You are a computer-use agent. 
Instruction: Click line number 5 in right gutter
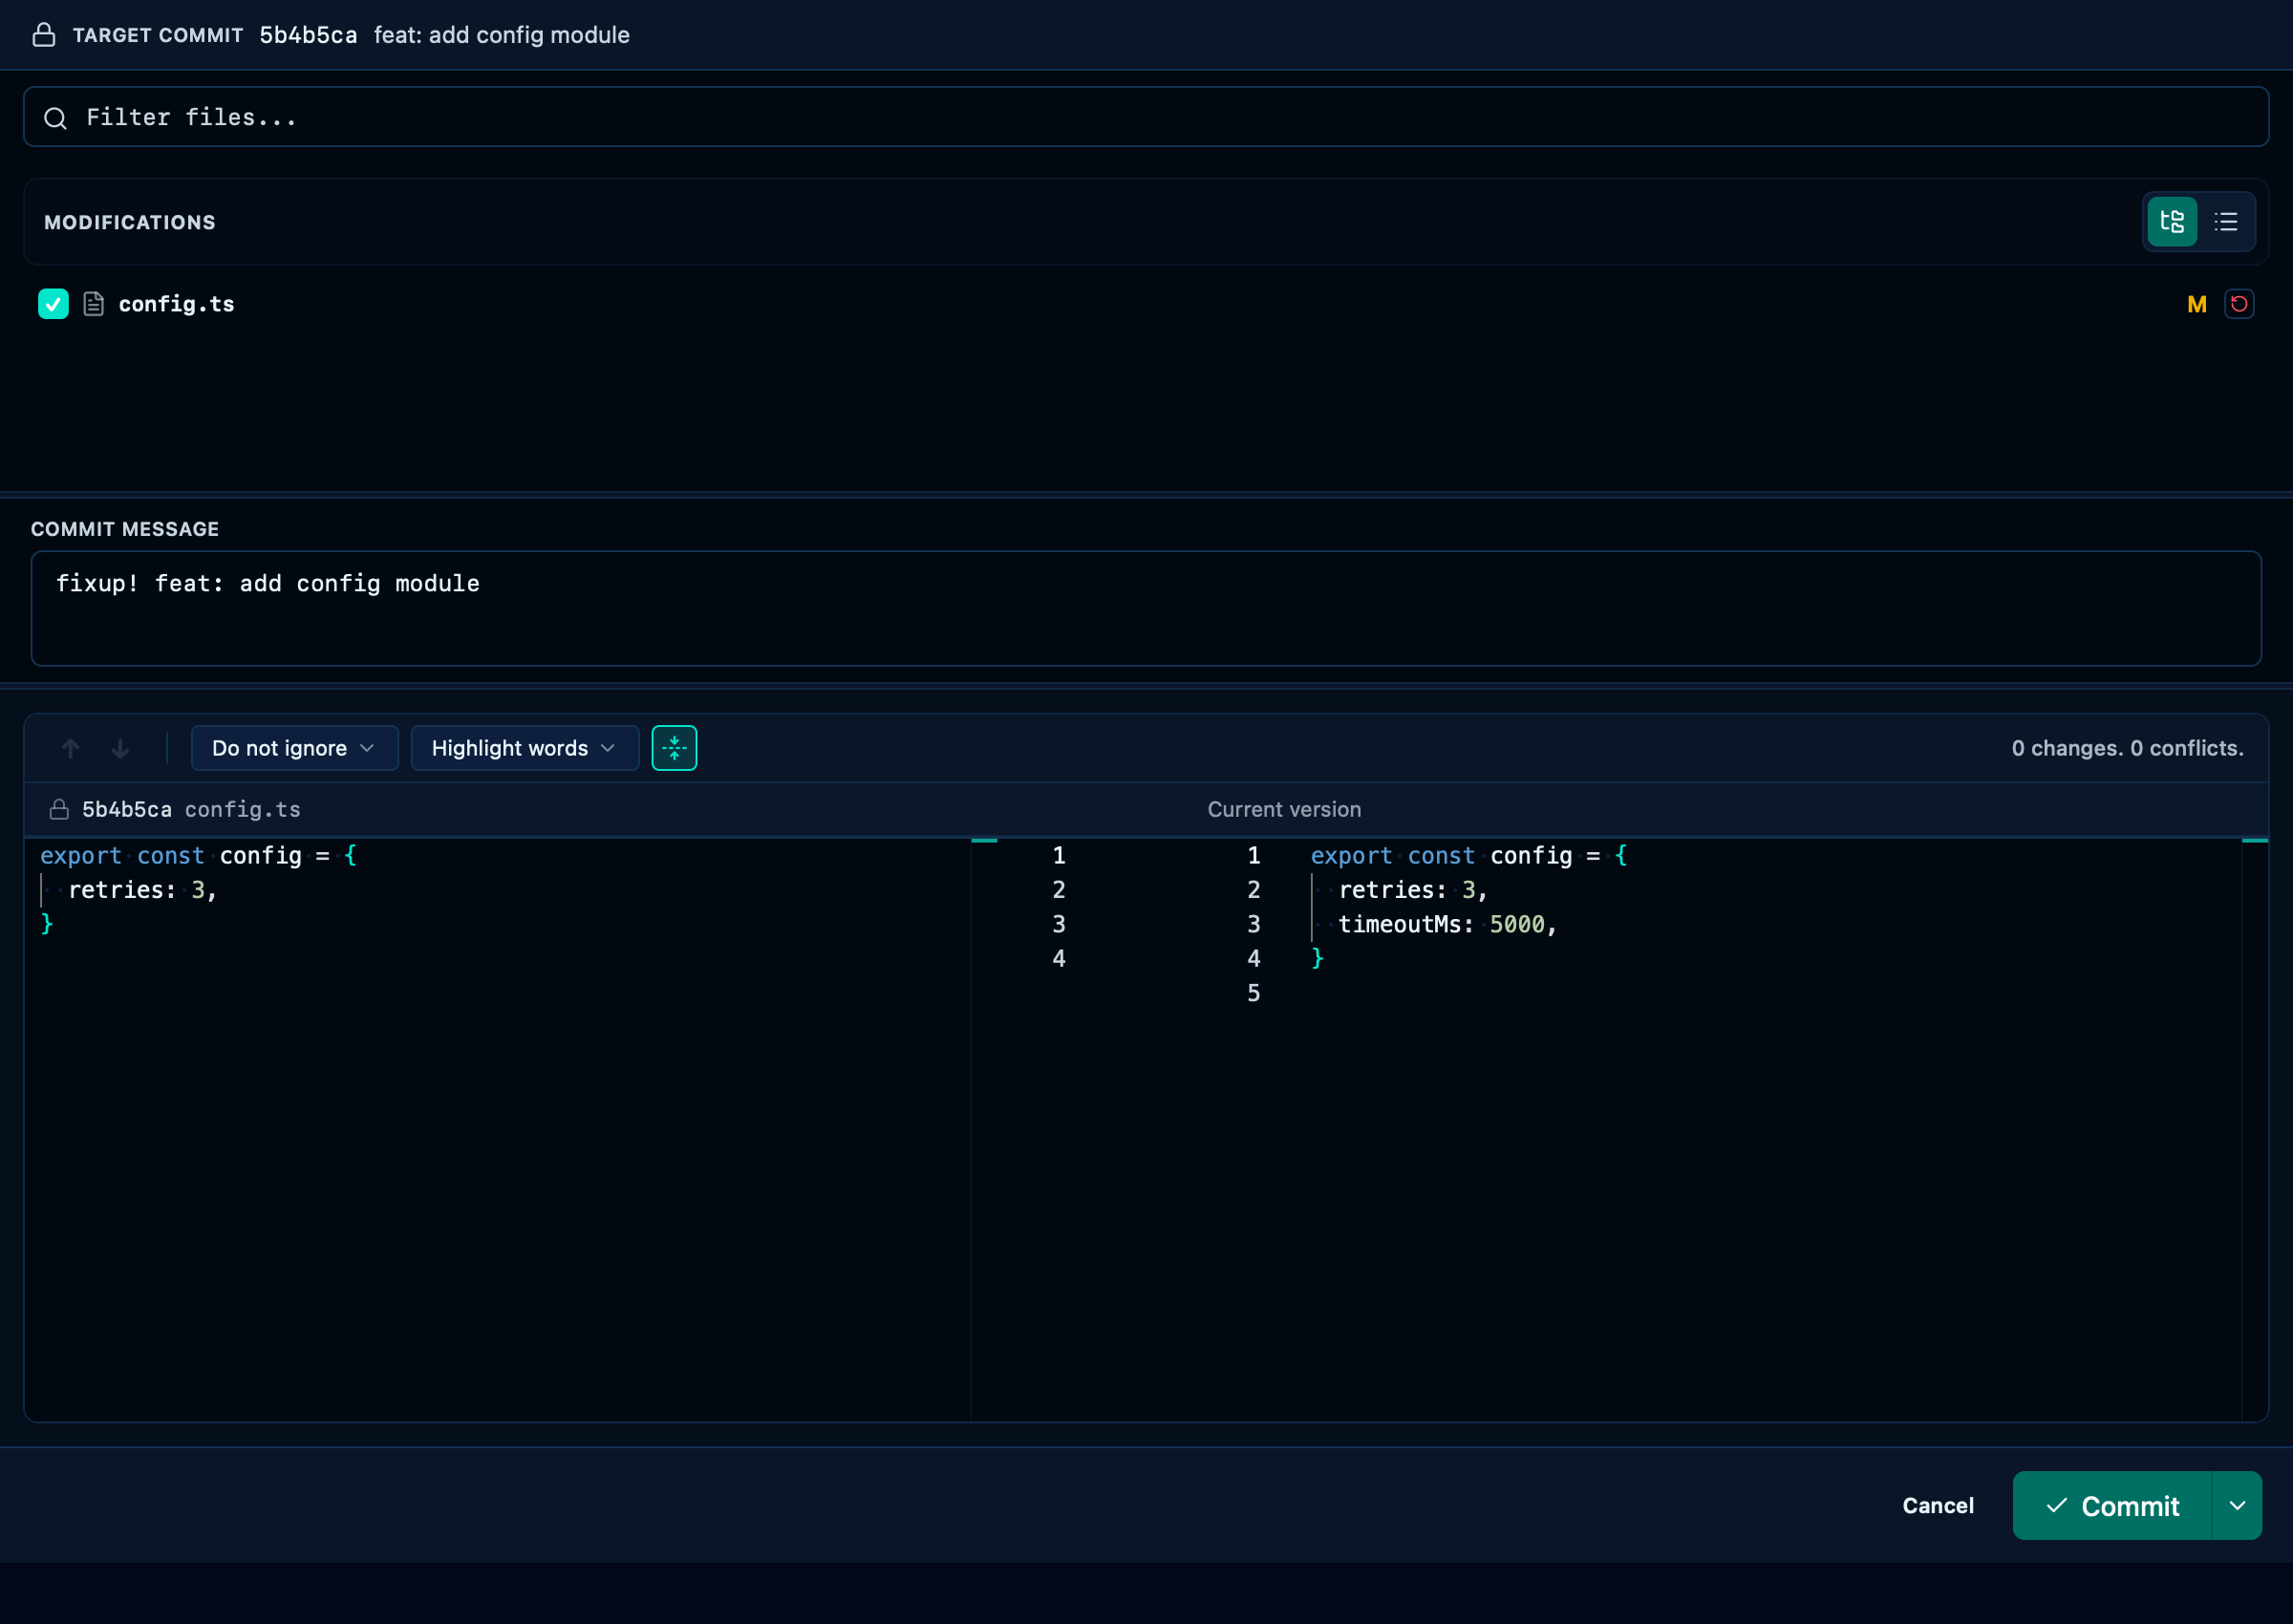click(1253, 993)
